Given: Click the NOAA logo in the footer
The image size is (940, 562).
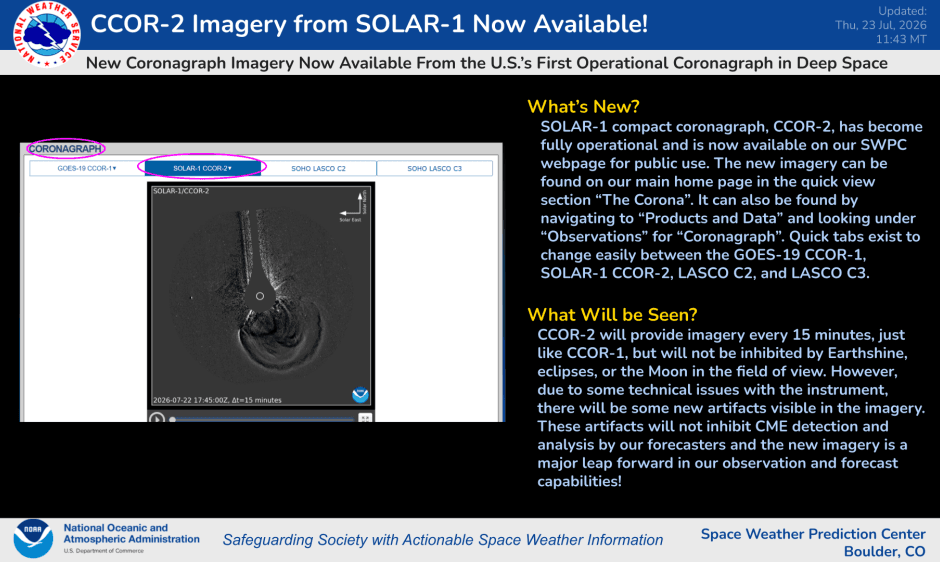Looking at the screenshot, I should (33, 539).
